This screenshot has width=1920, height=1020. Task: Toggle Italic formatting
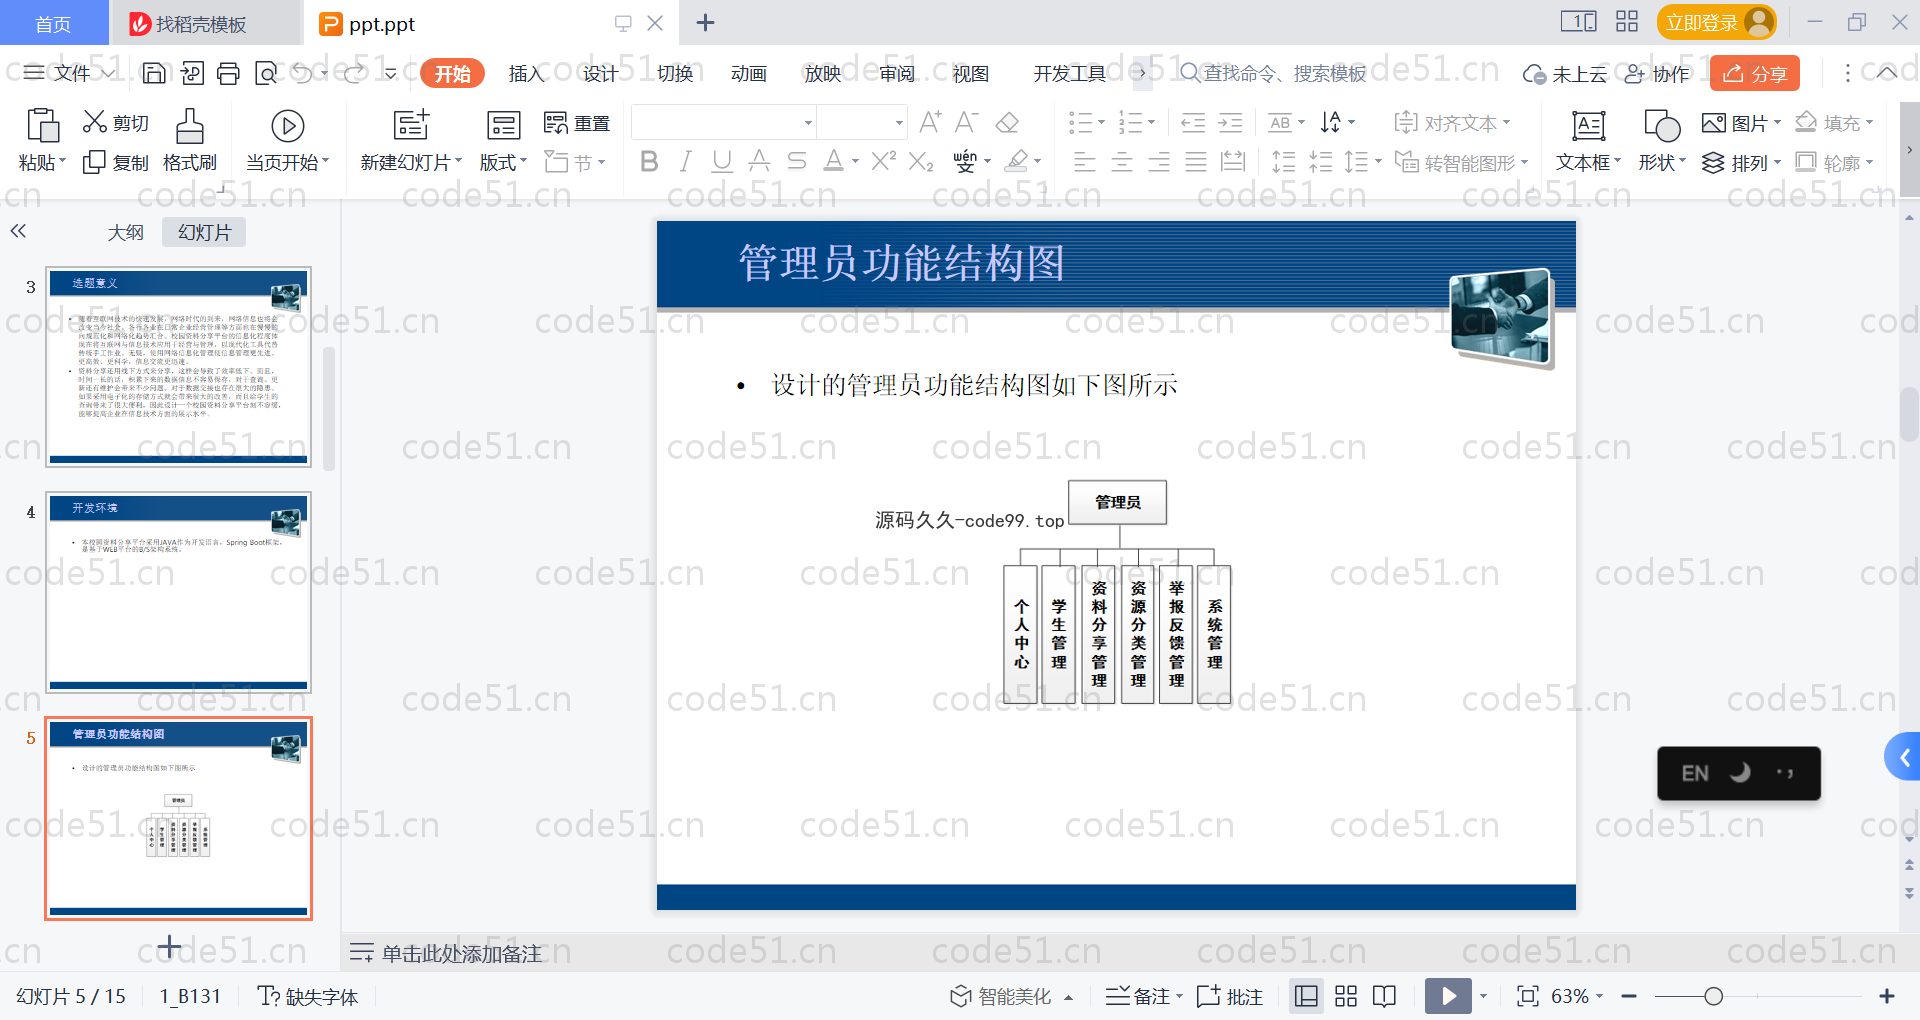pos(685,161)
